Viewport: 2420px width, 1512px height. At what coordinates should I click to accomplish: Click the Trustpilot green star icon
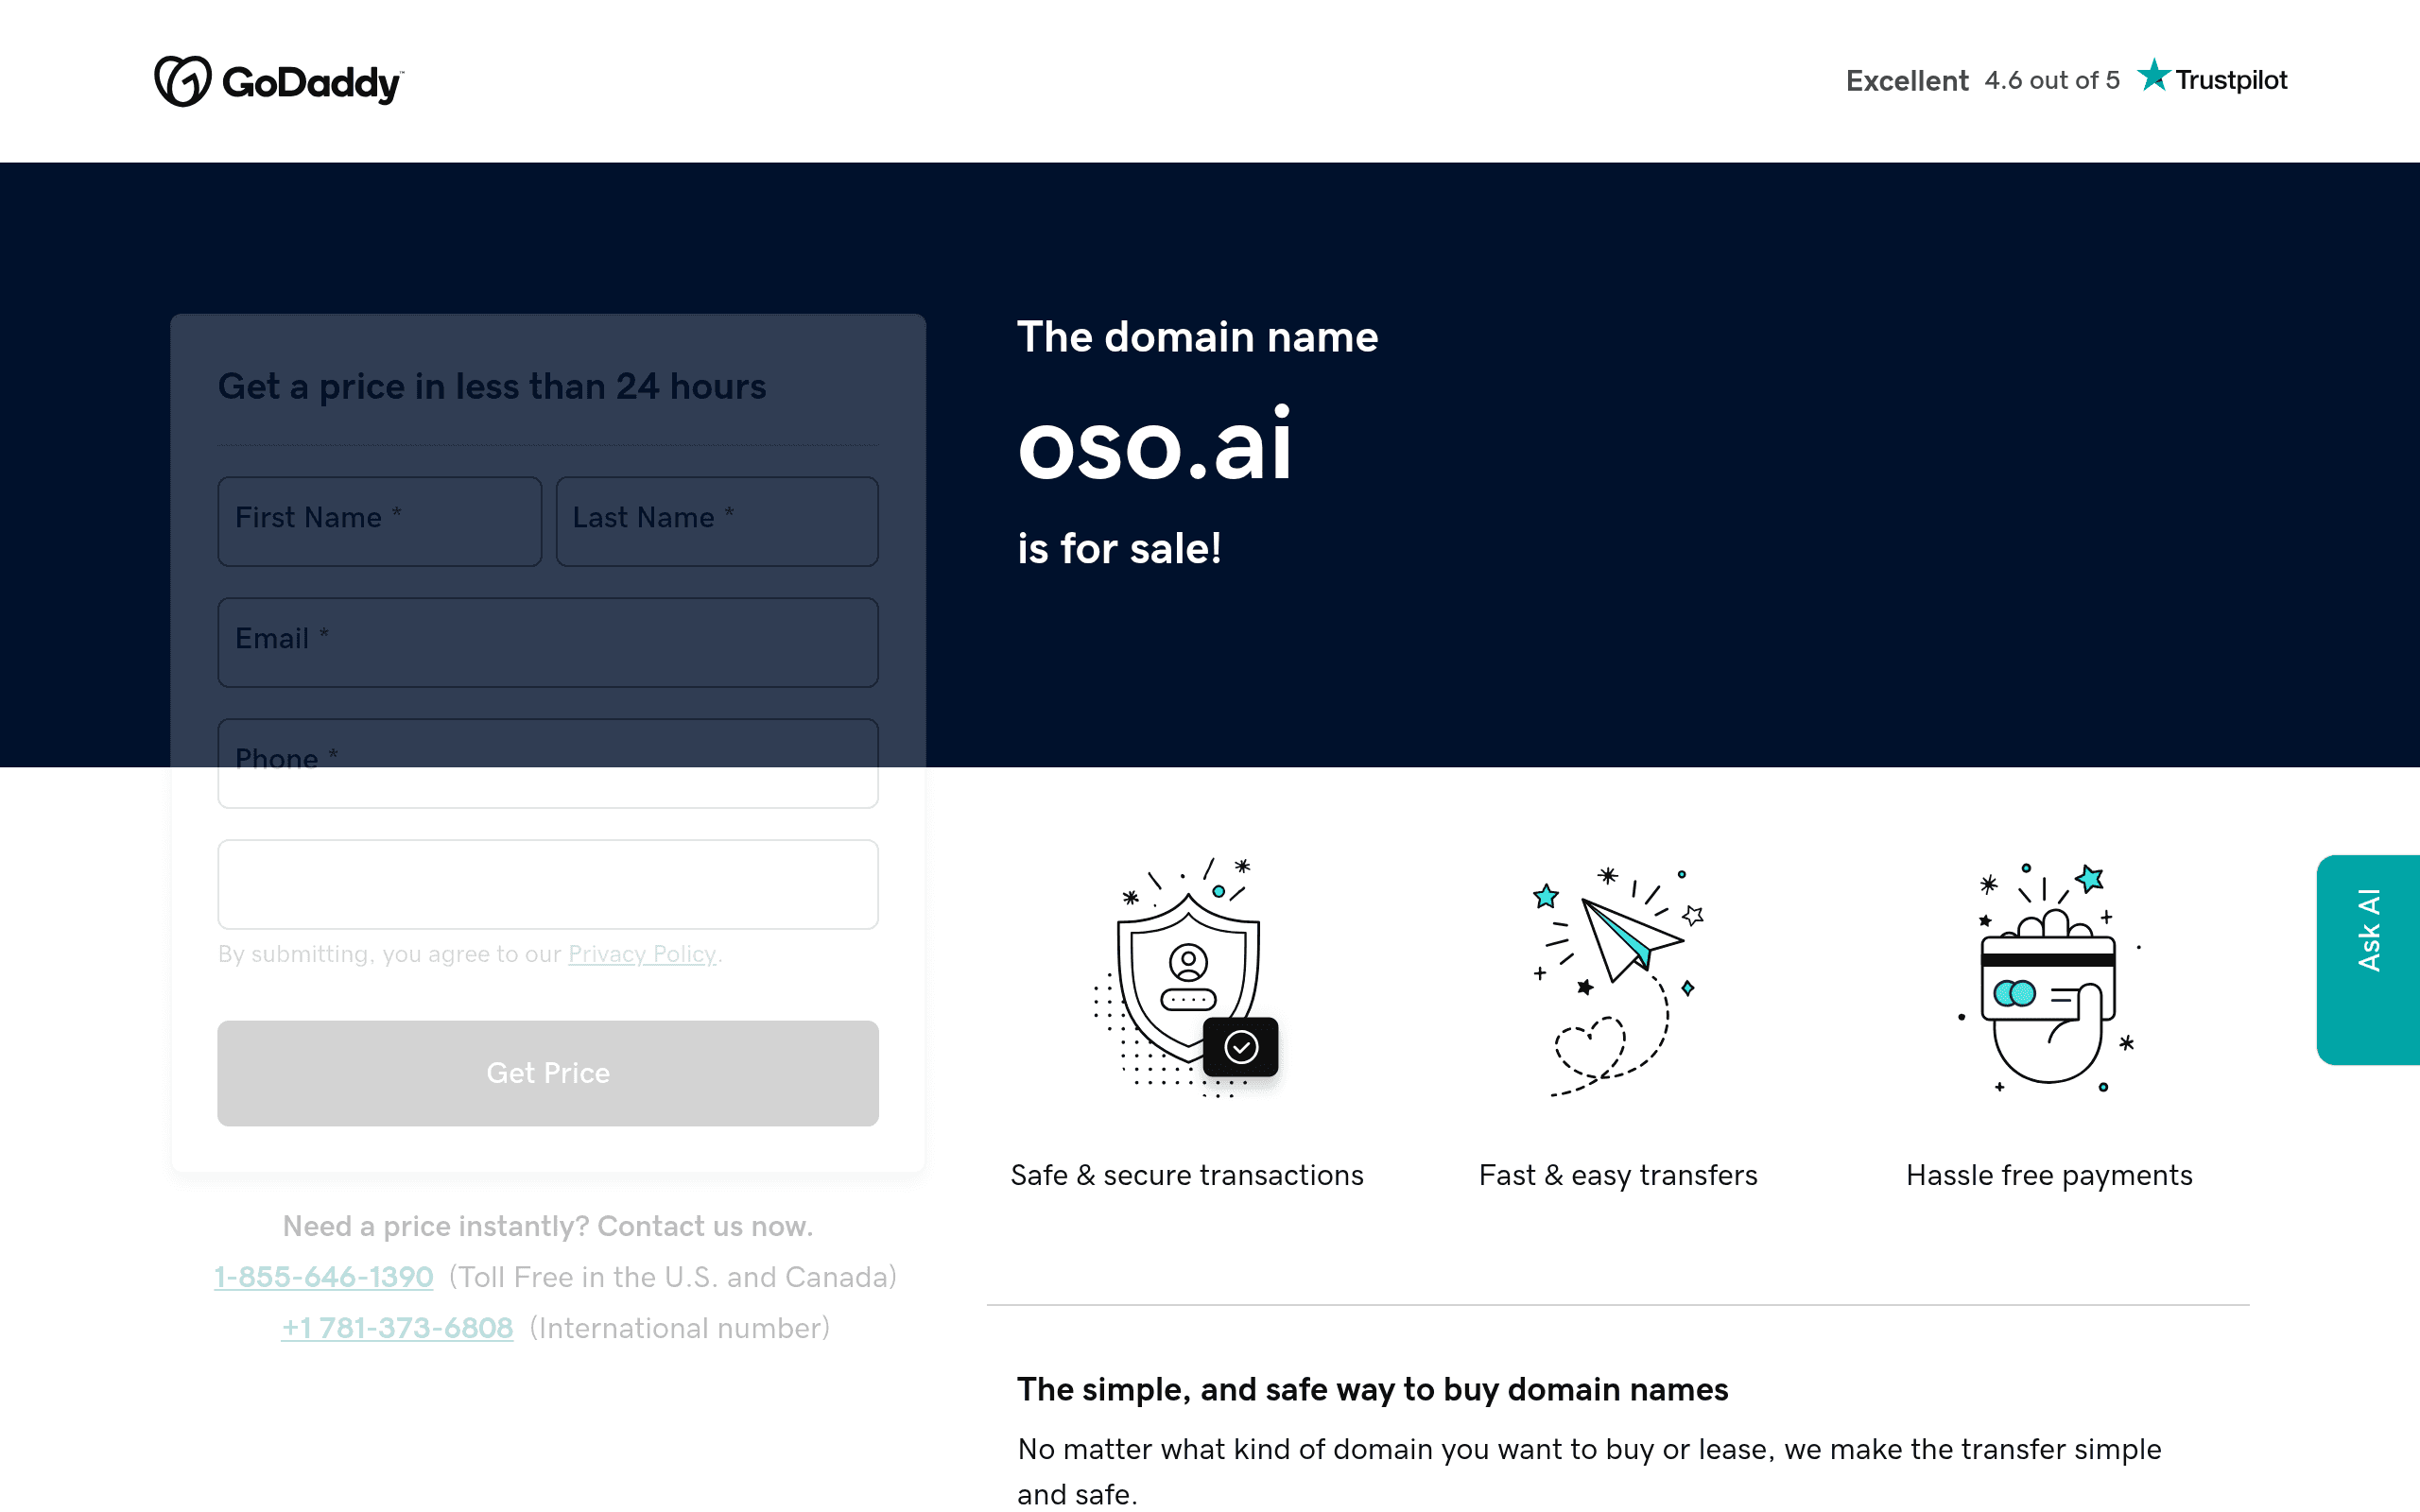(2153, 75)
